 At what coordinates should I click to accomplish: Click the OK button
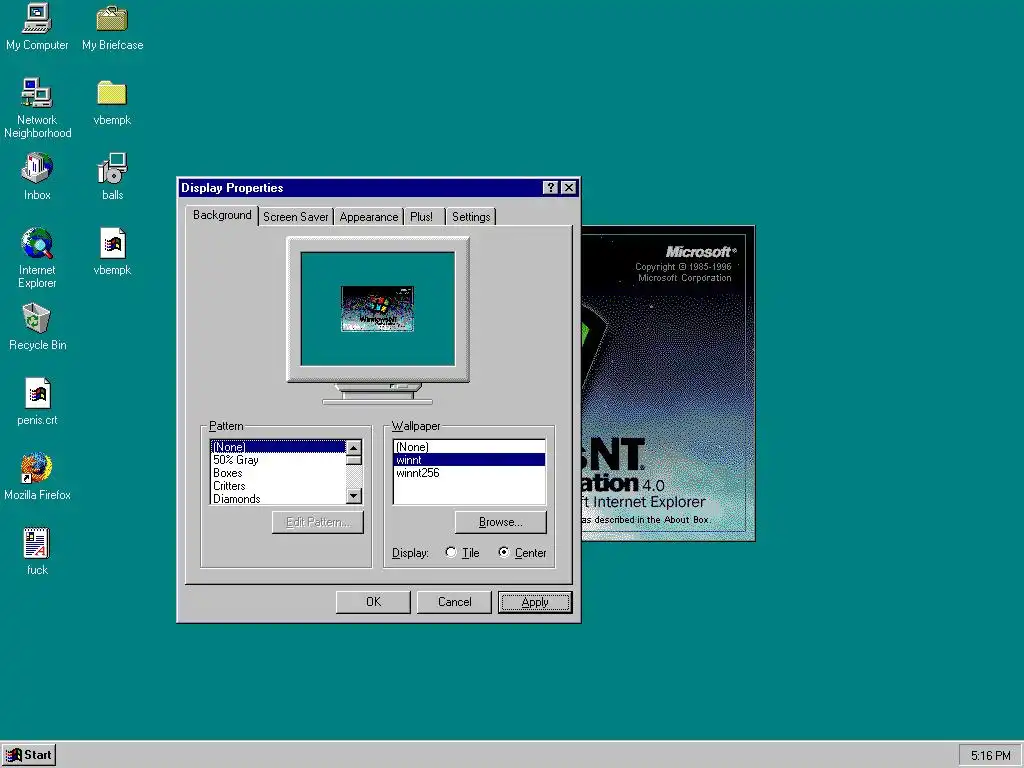click(373, 602)
